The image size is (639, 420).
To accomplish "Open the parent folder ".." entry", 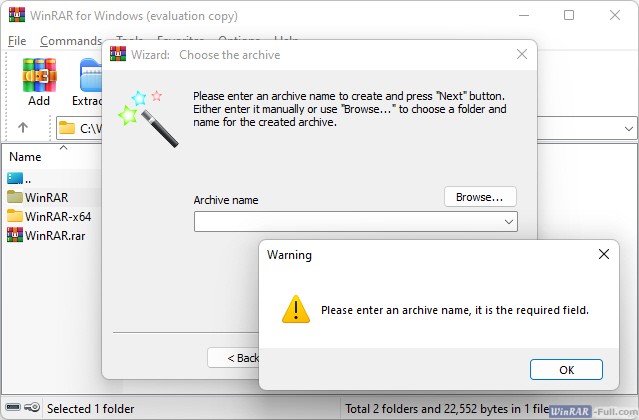I will [30, 178].
